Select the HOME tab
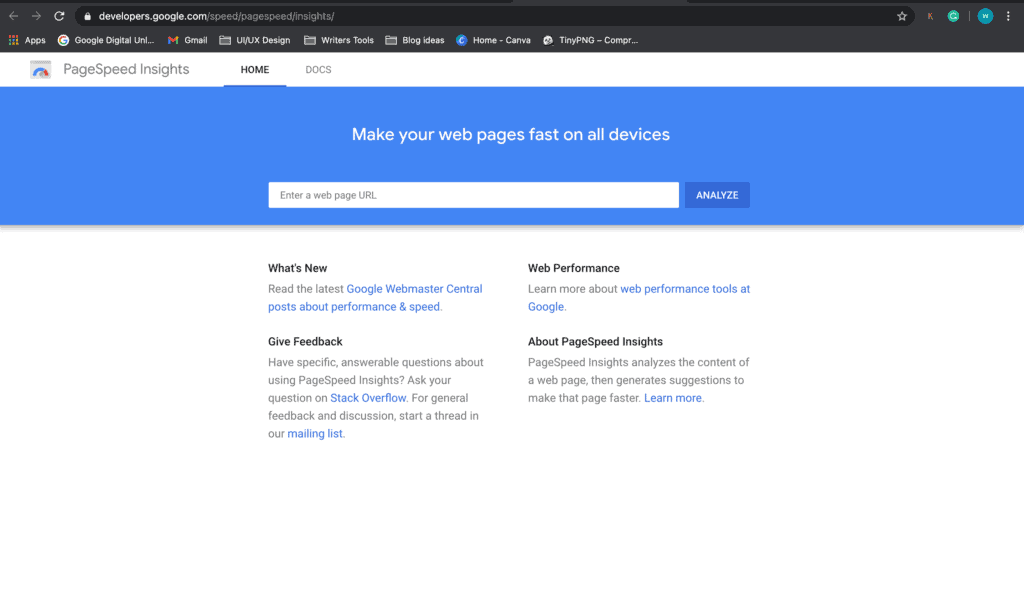 [255, 70]
